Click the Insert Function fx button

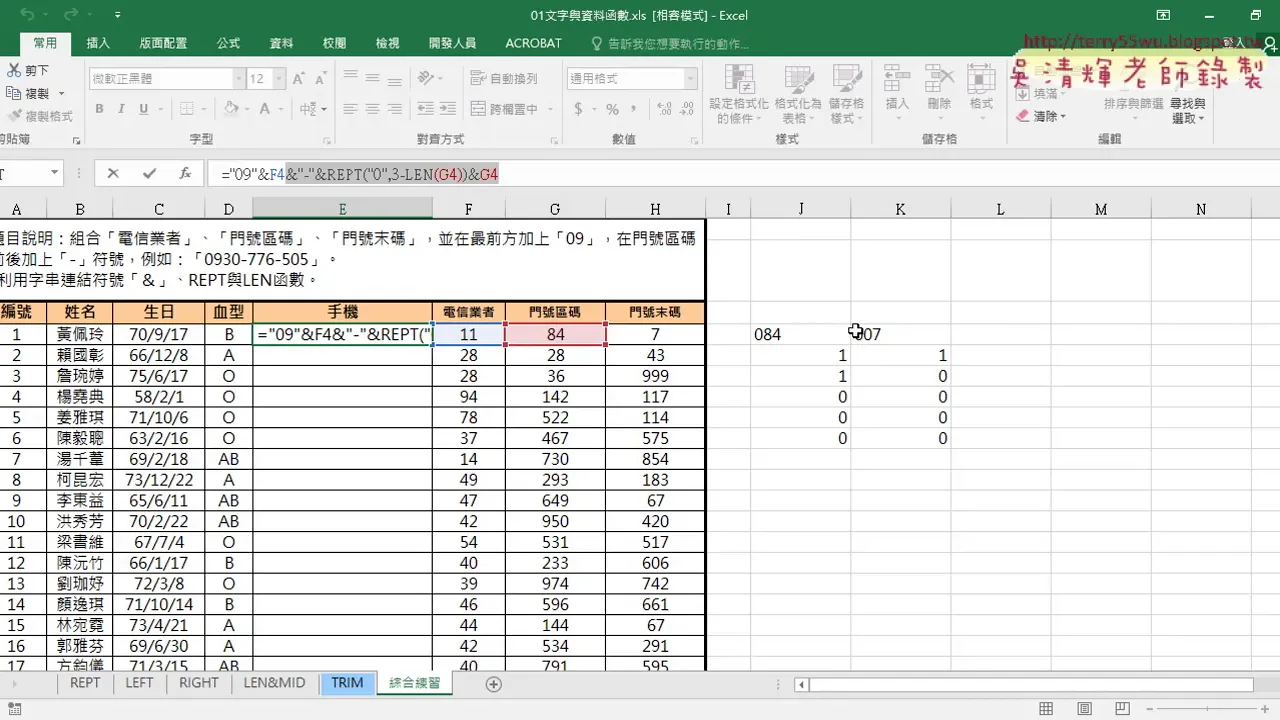pos(185,174)
